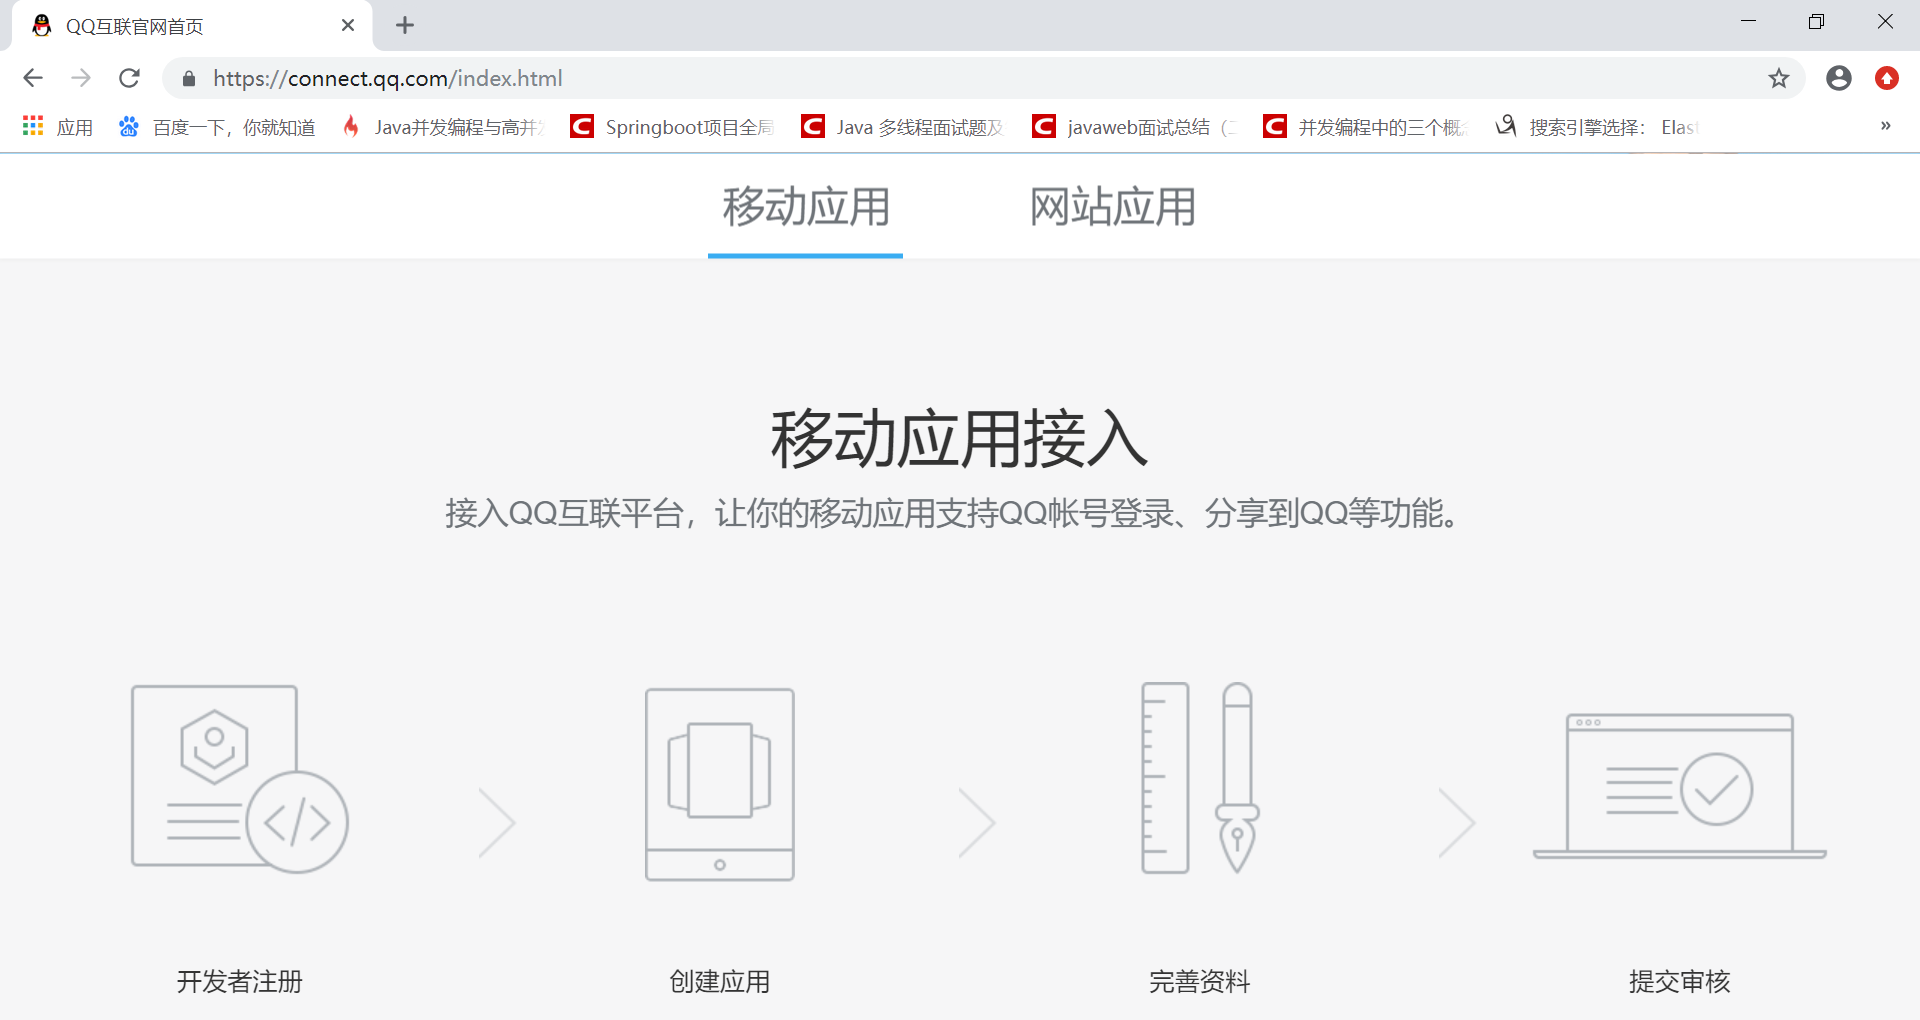Open the Baidu bookmark 百度一下，你就知道
The height and width of the screenshot is (1020, 1920).
click(217, 127)
